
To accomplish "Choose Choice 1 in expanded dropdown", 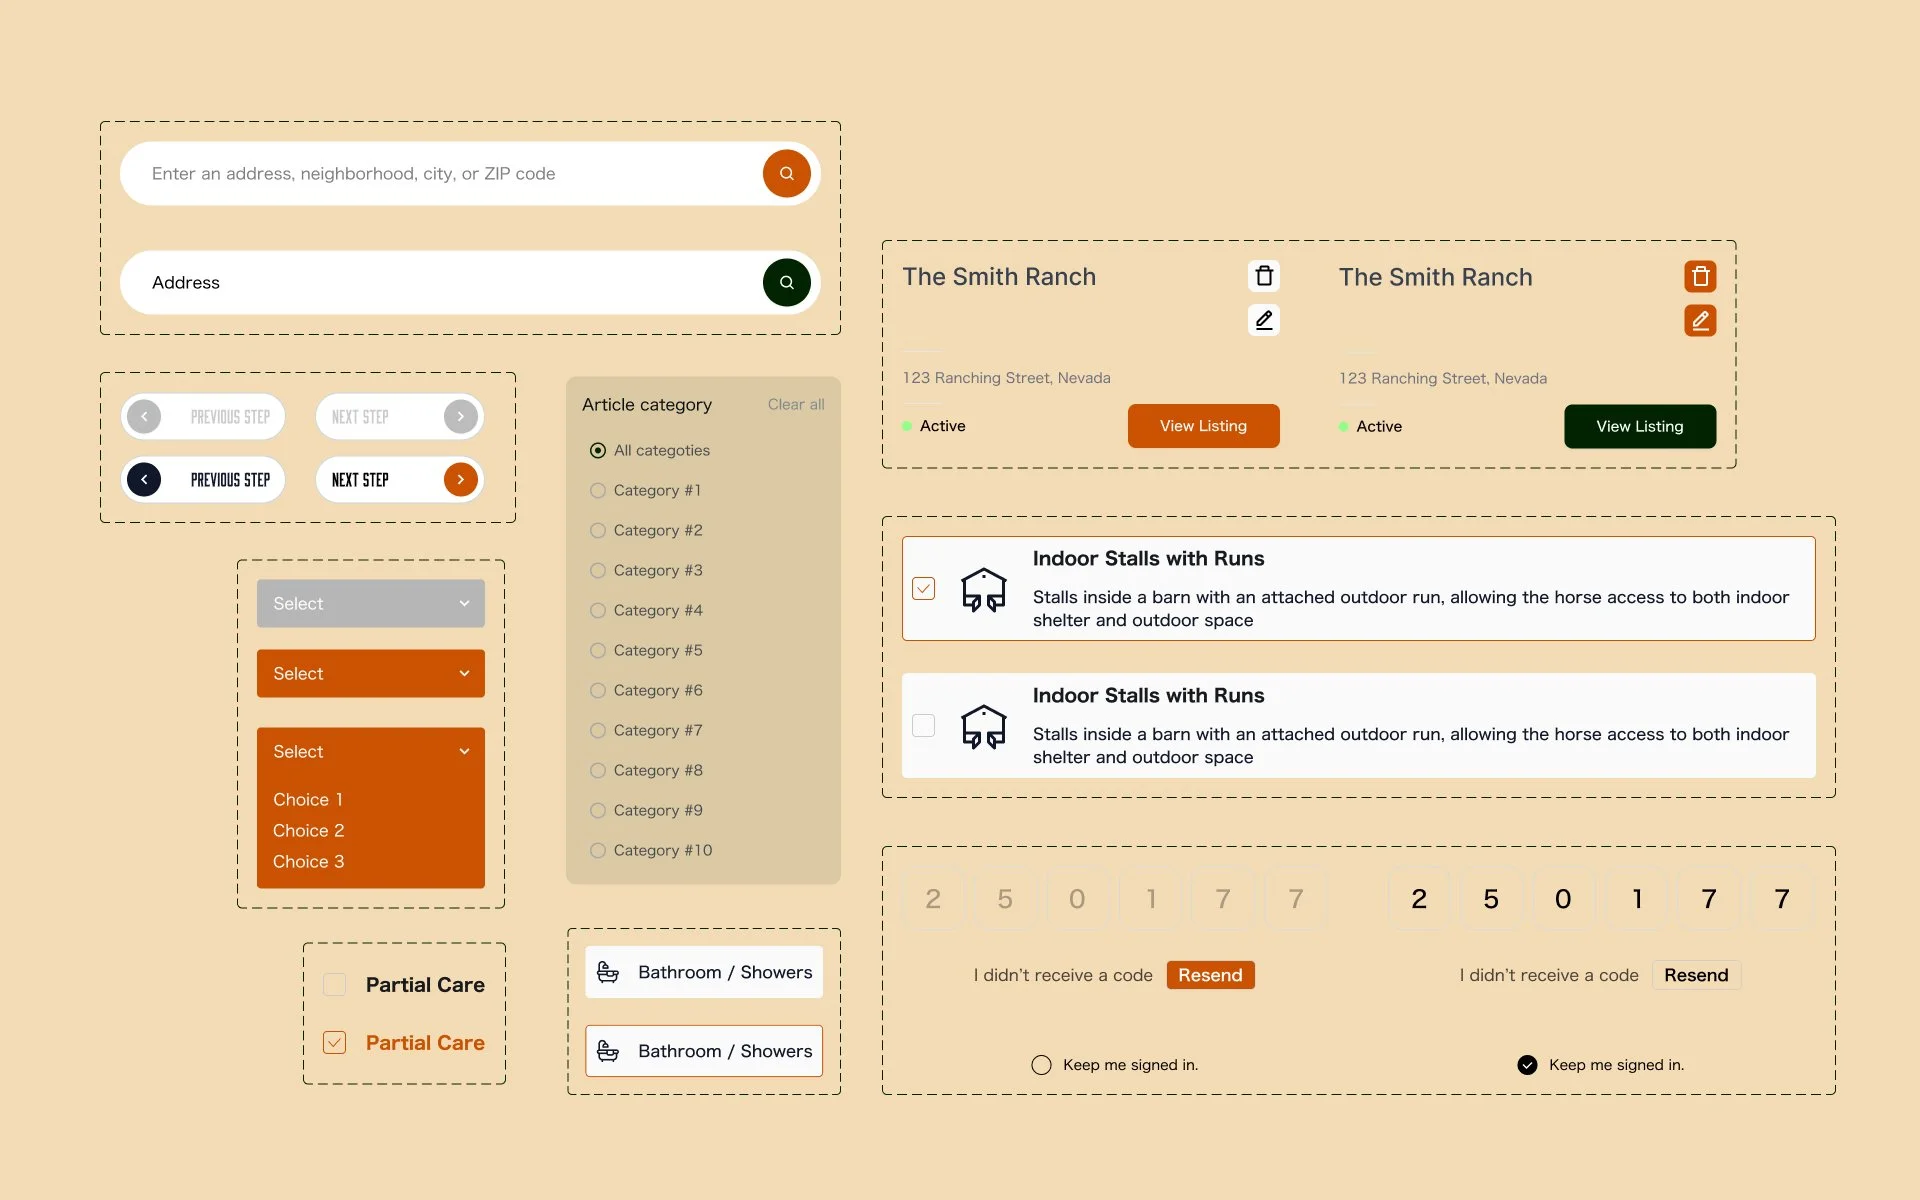I will point(308,800).
